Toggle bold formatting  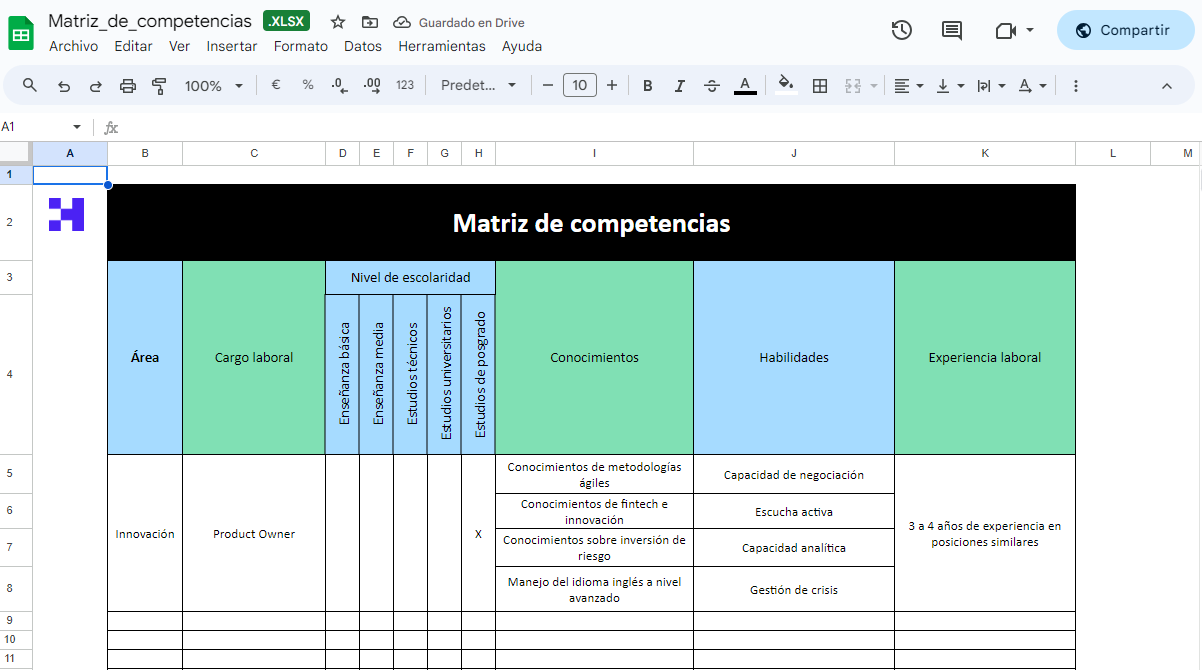point(648,85)
